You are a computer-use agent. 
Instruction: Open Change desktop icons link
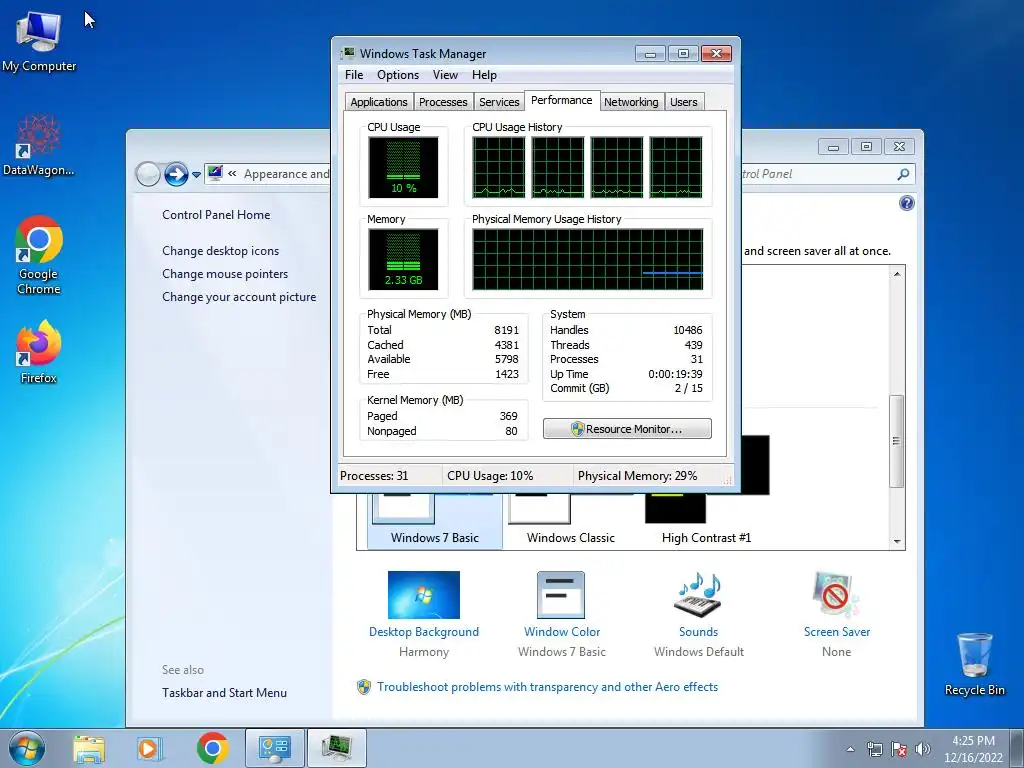click(221, 251)
